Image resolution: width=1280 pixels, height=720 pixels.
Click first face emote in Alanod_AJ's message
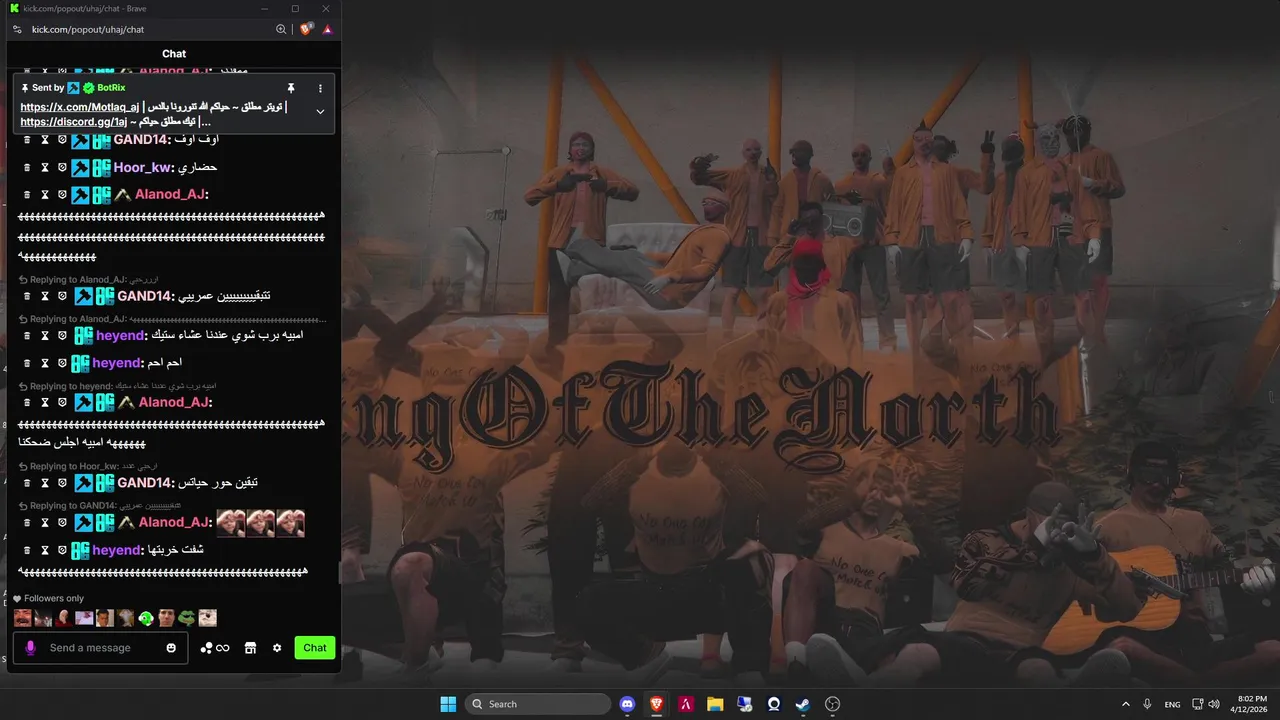(231, 523)
